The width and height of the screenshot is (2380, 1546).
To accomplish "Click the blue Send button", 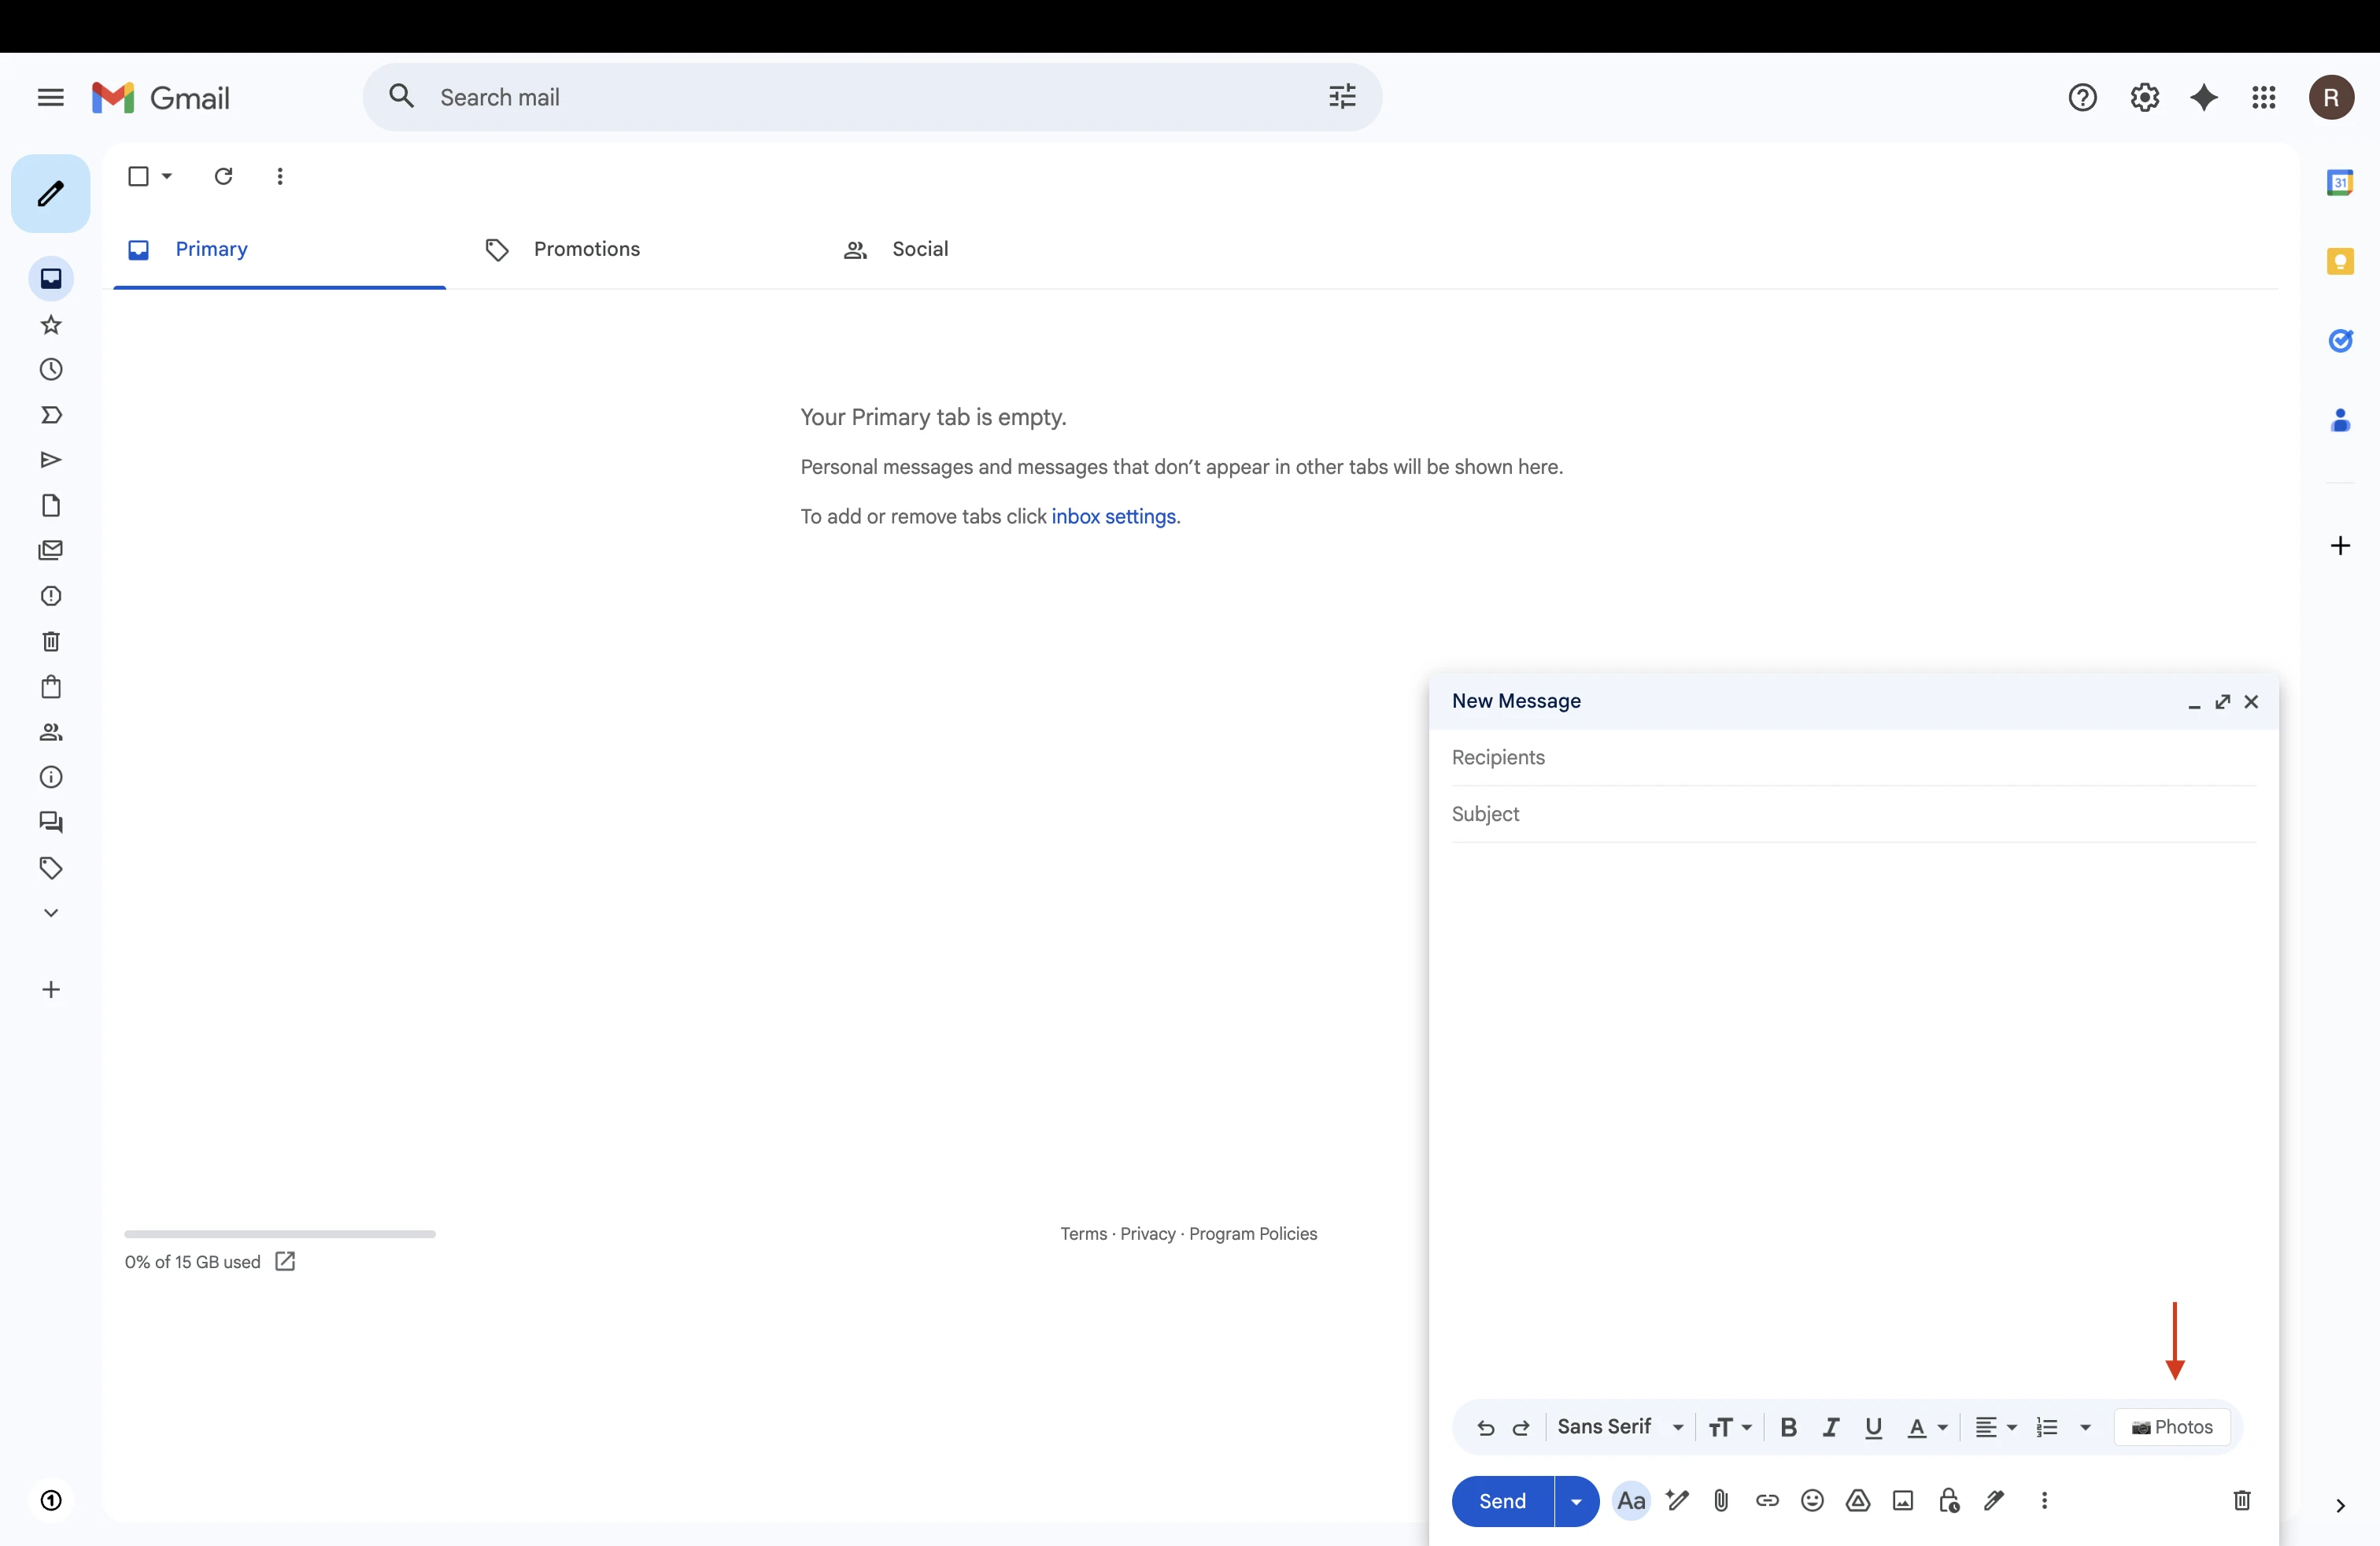I will click(x=1502, y=1500).
